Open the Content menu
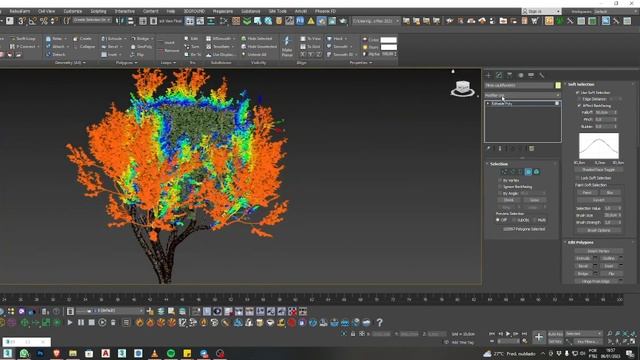The height and width of the screenshot is (360, 640). pos(150,11)
